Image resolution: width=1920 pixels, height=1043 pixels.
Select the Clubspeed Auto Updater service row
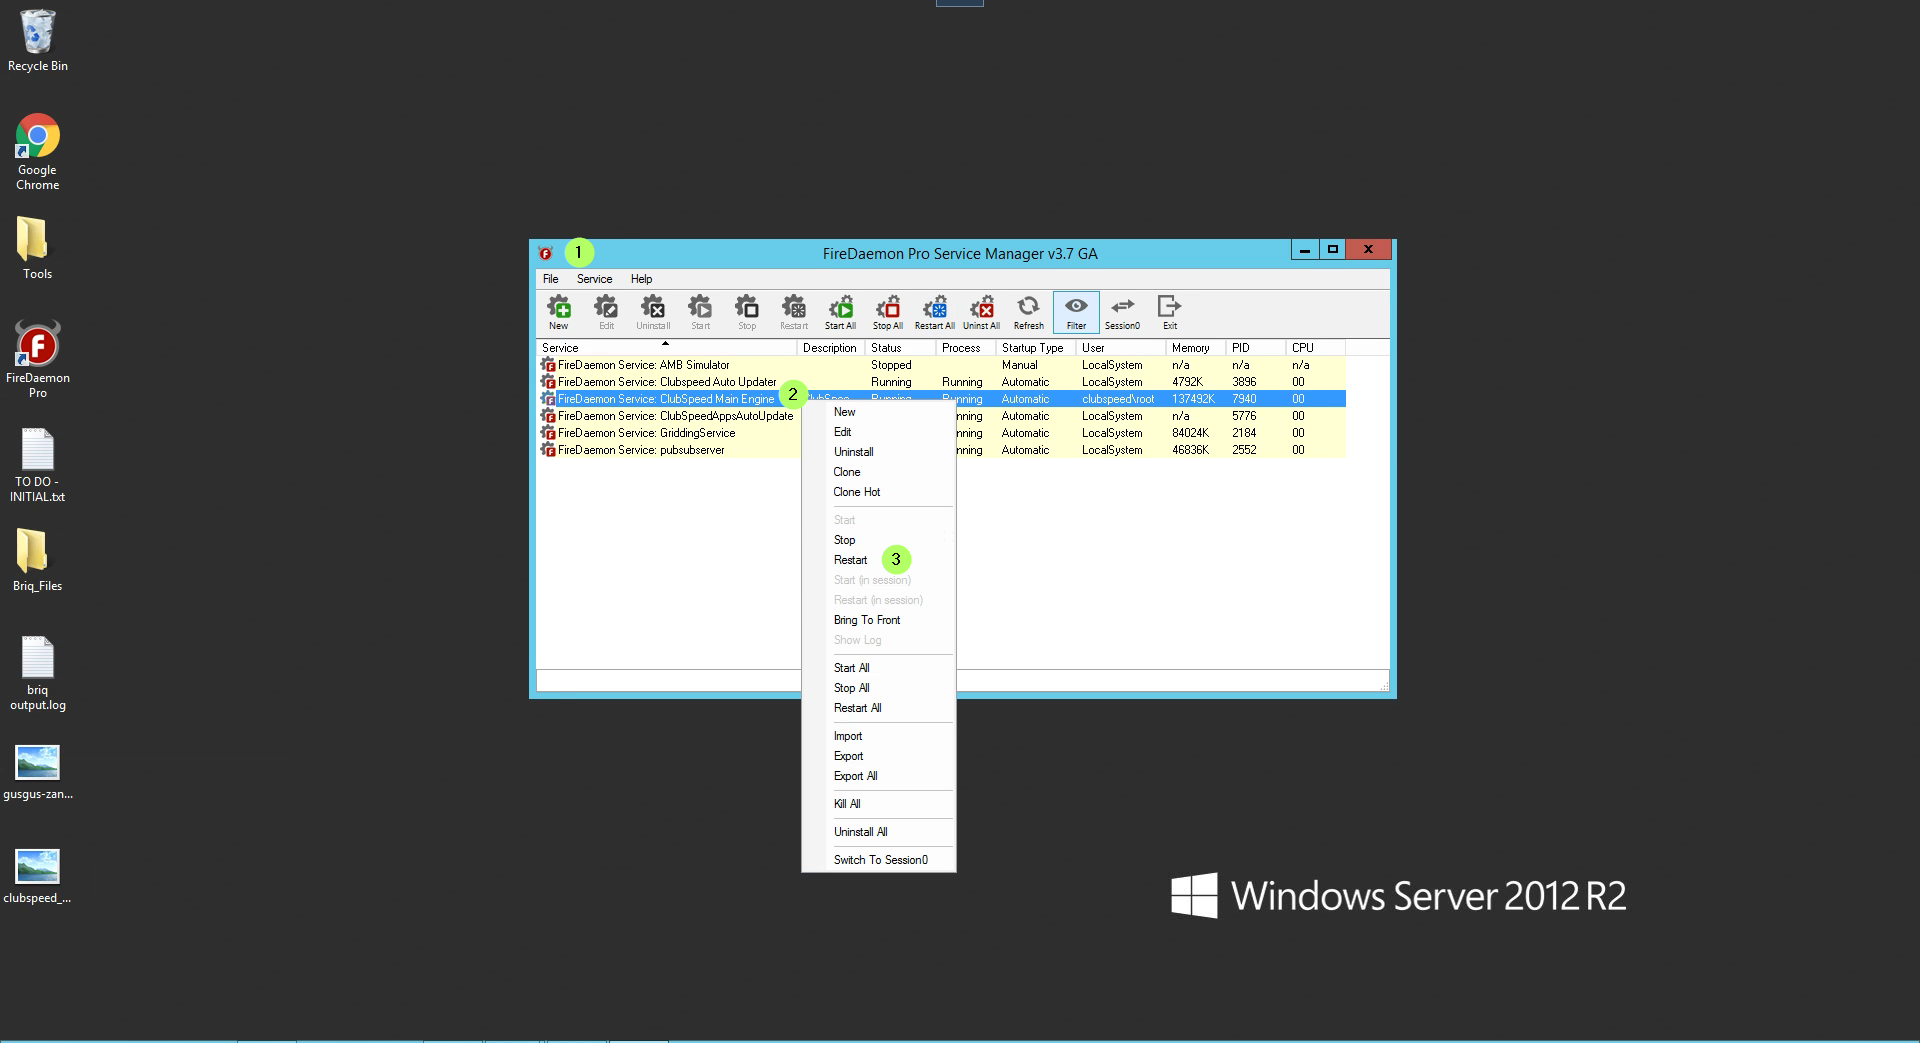pos(942,382)
